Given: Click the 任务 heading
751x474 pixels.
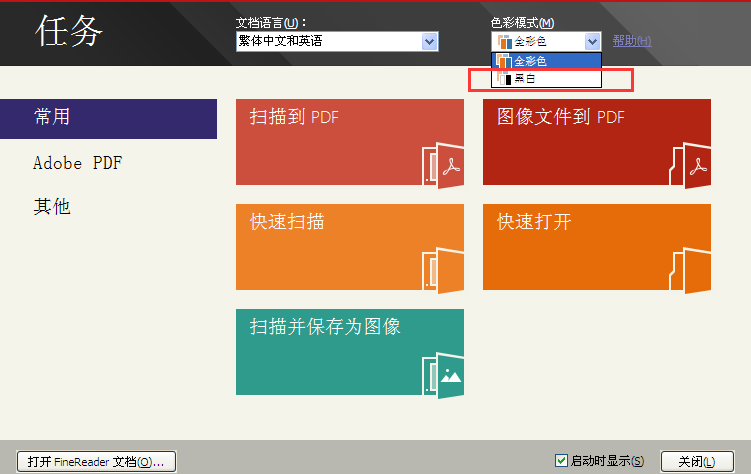Looking at the screenshot, I should click(x=68, y=31).
